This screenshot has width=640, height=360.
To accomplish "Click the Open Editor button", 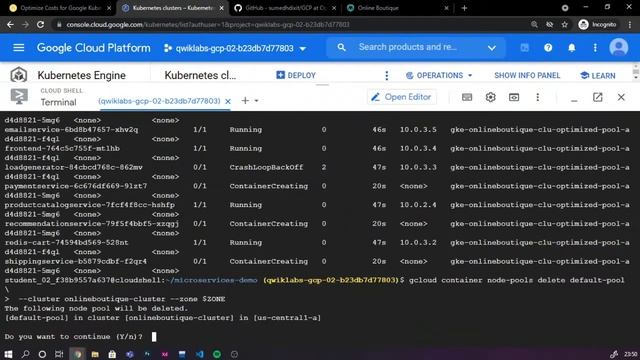I will (x=402, y=97).
